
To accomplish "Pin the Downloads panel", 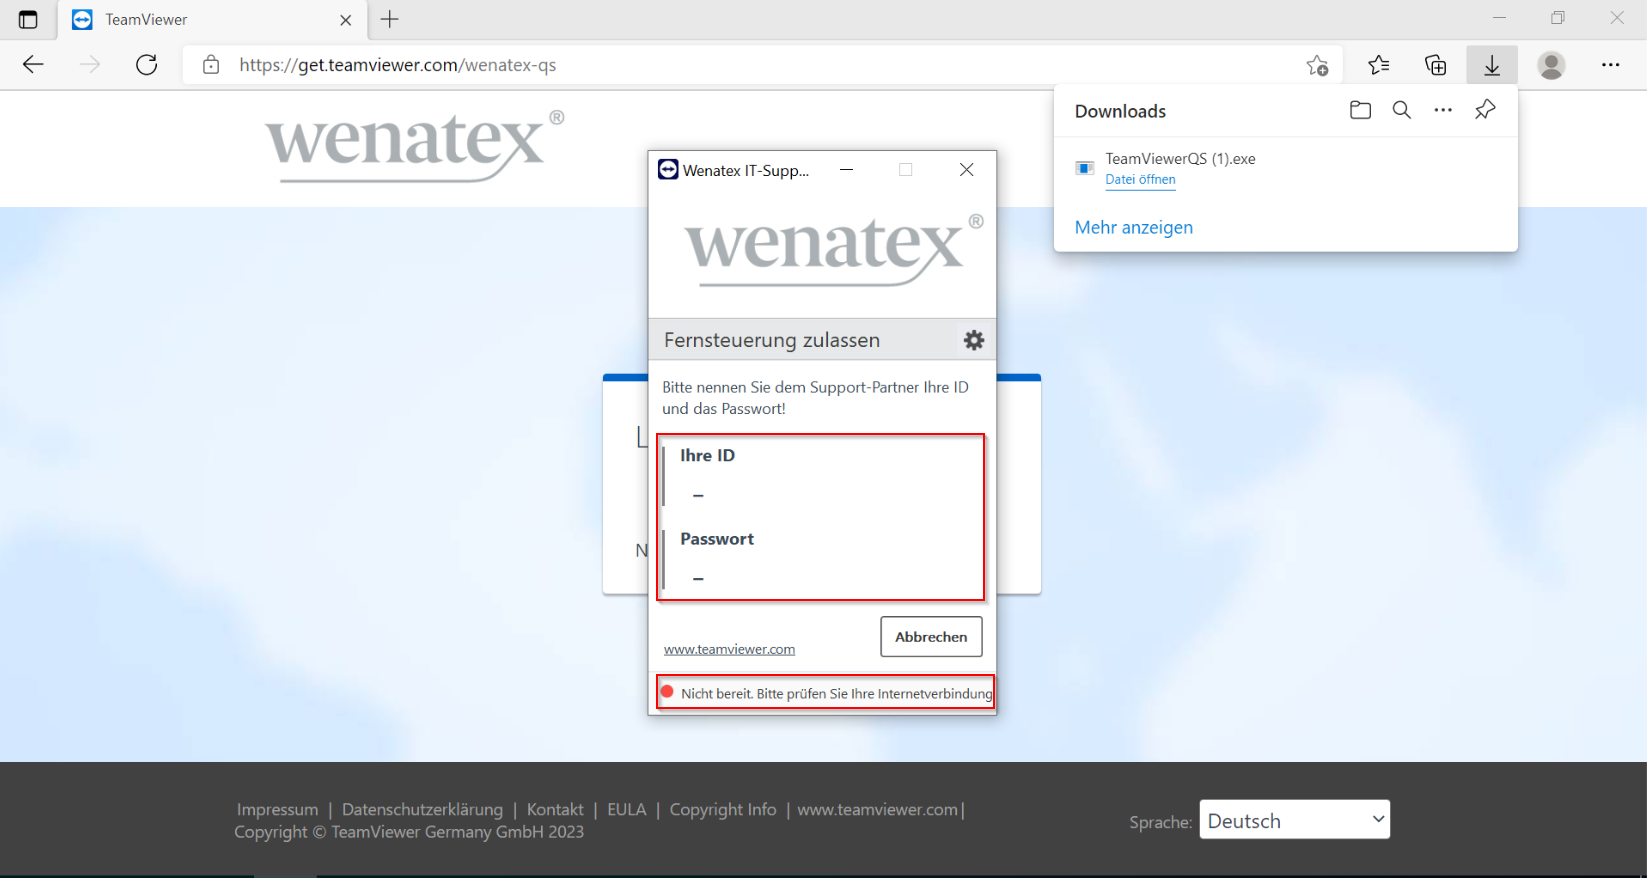I will (1485, 110).
